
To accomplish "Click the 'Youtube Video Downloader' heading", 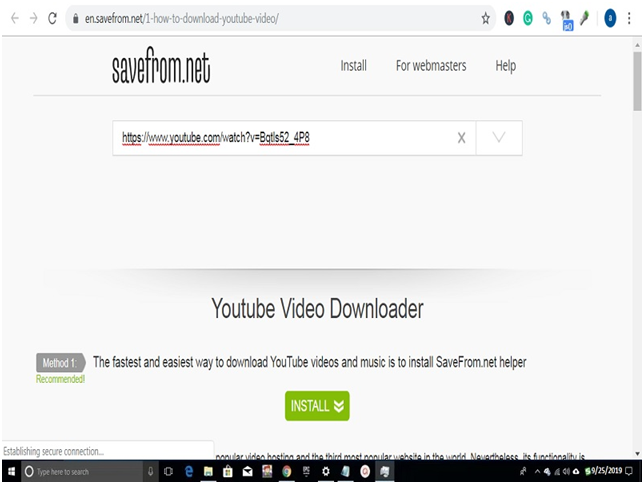I will coord(317,309).
